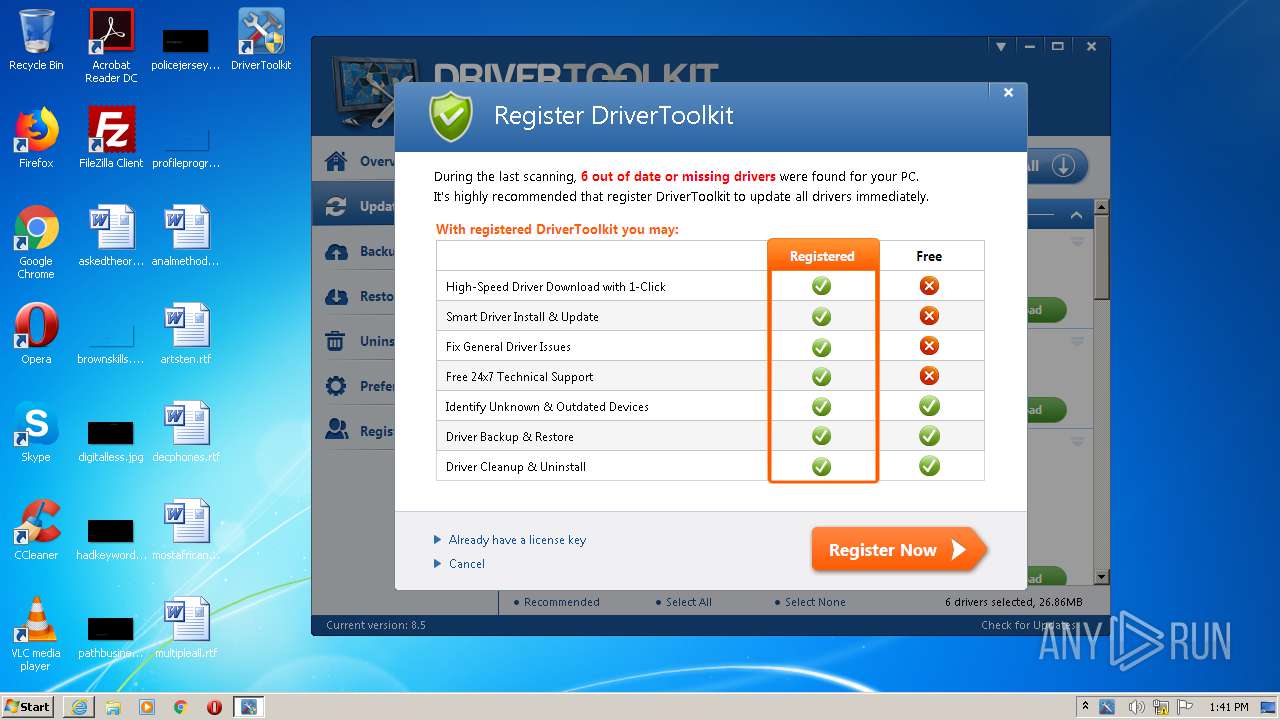Click registered checkmark for Smart Driver Install

(821, 316)
